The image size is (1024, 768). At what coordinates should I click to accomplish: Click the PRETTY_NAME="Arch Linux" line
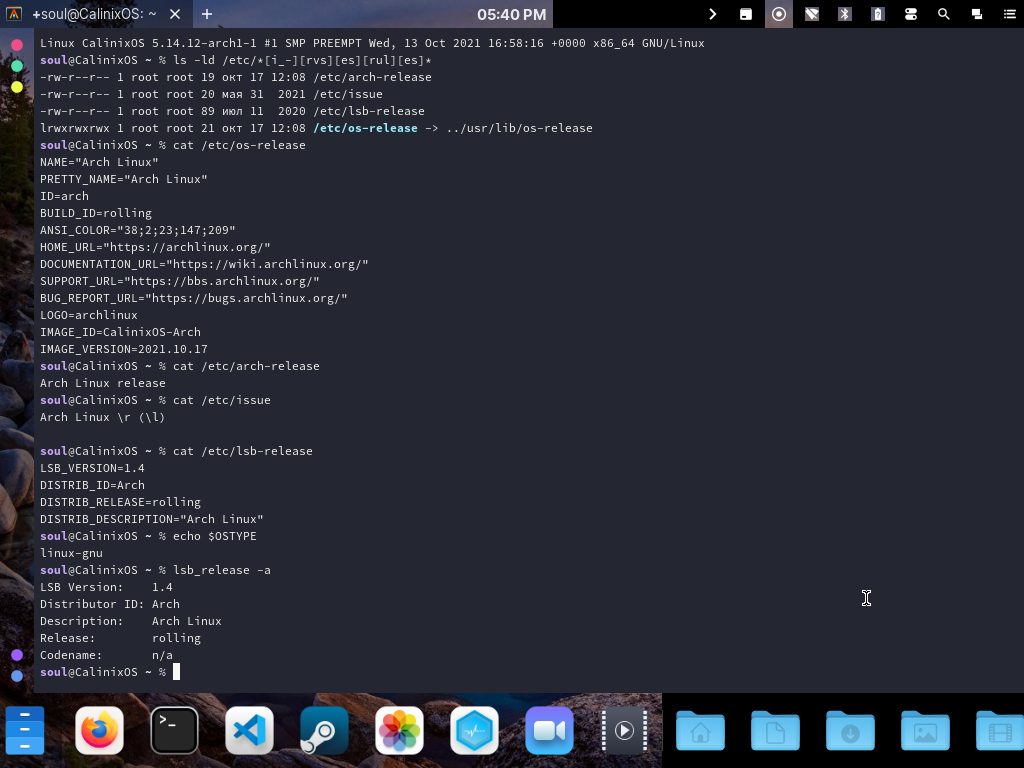123,179
